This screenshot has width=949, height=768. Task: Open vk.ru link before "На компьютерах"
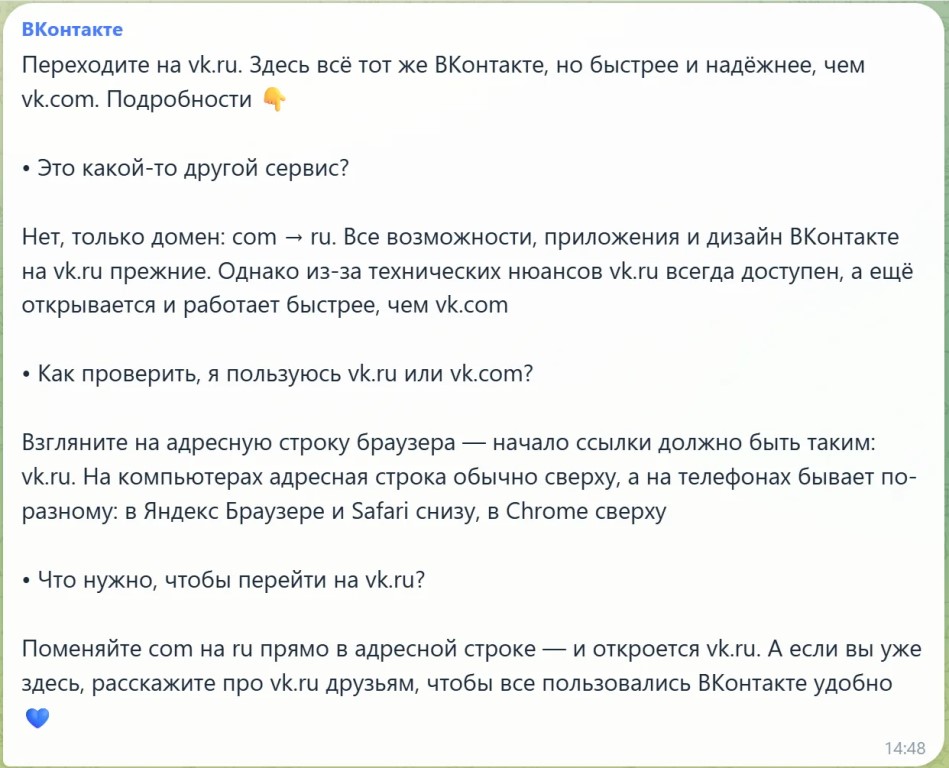(47, 478)
